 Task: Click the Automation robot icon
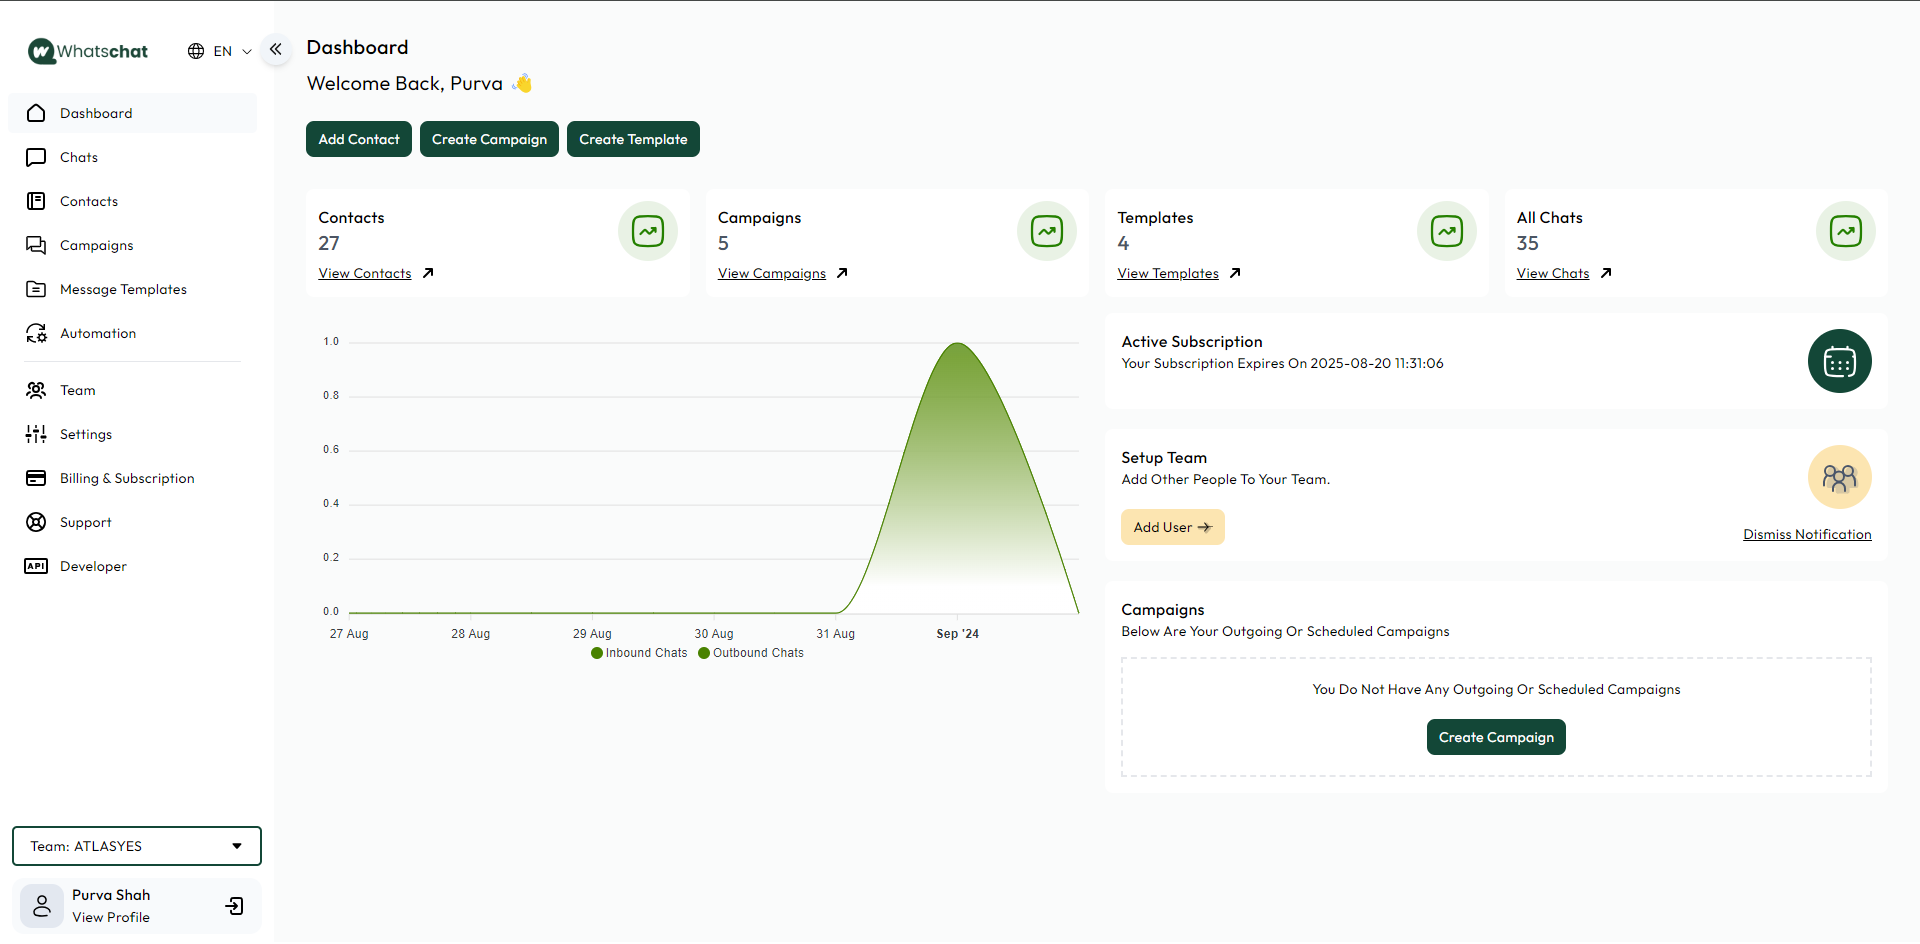(x=36, y=333)
